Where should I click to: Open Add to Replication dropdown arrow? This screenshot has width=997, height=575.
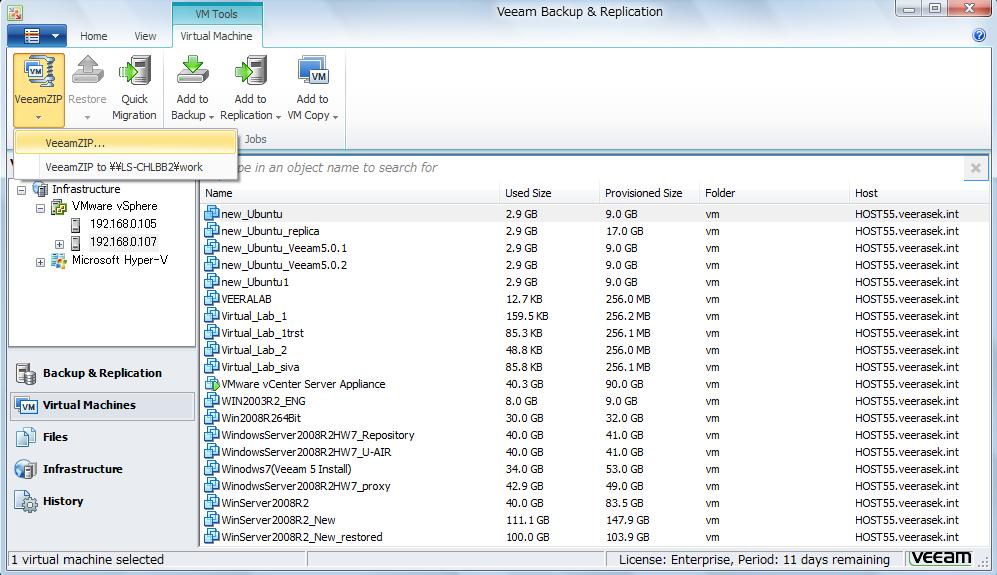point(278,117)
